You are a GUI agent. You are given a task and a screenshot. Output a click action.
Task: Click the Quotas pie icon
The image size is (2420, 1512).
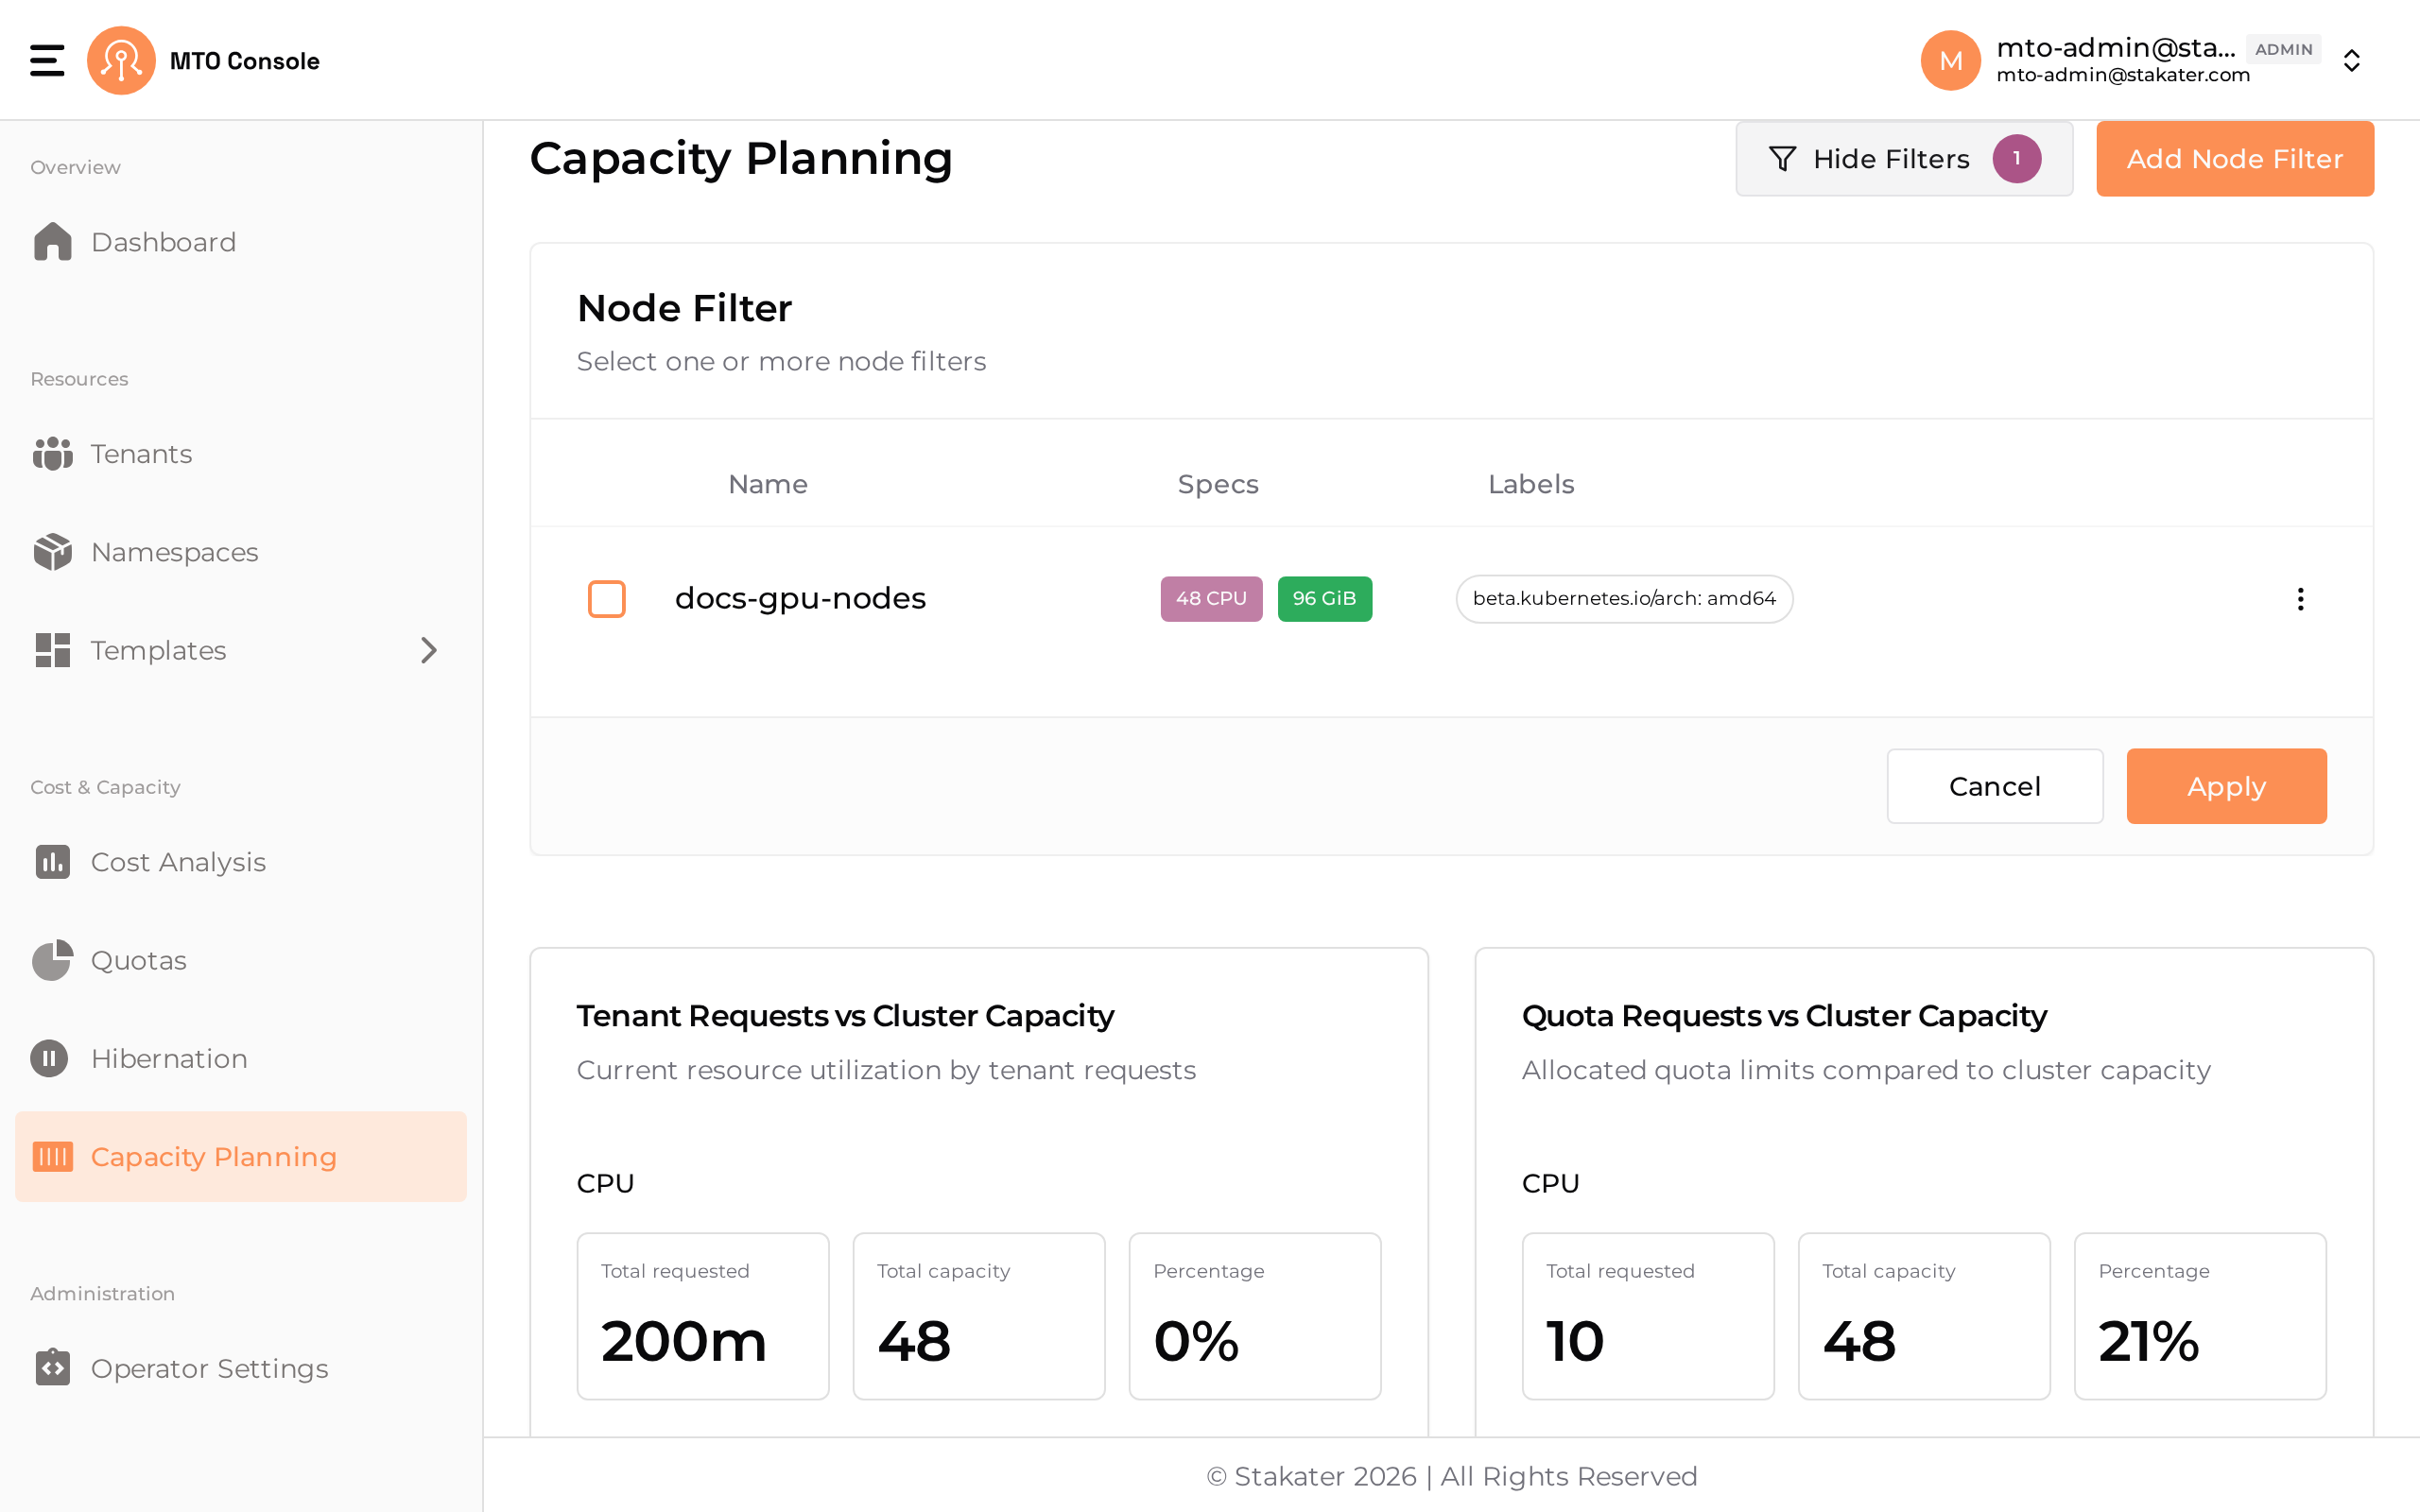coord(52,960)
